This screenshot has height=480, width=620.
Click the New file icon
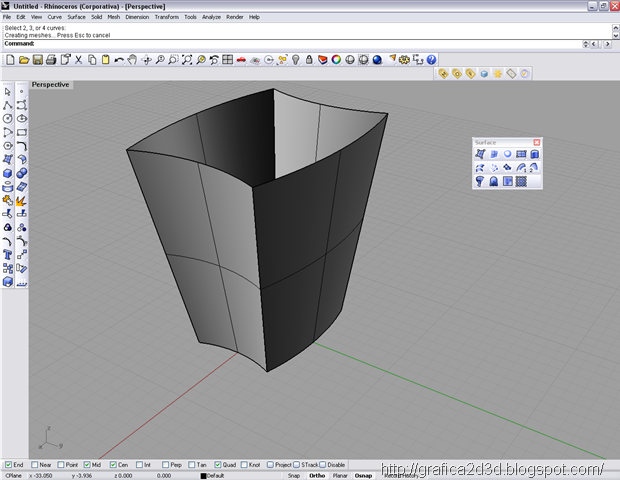click(11, 60)
